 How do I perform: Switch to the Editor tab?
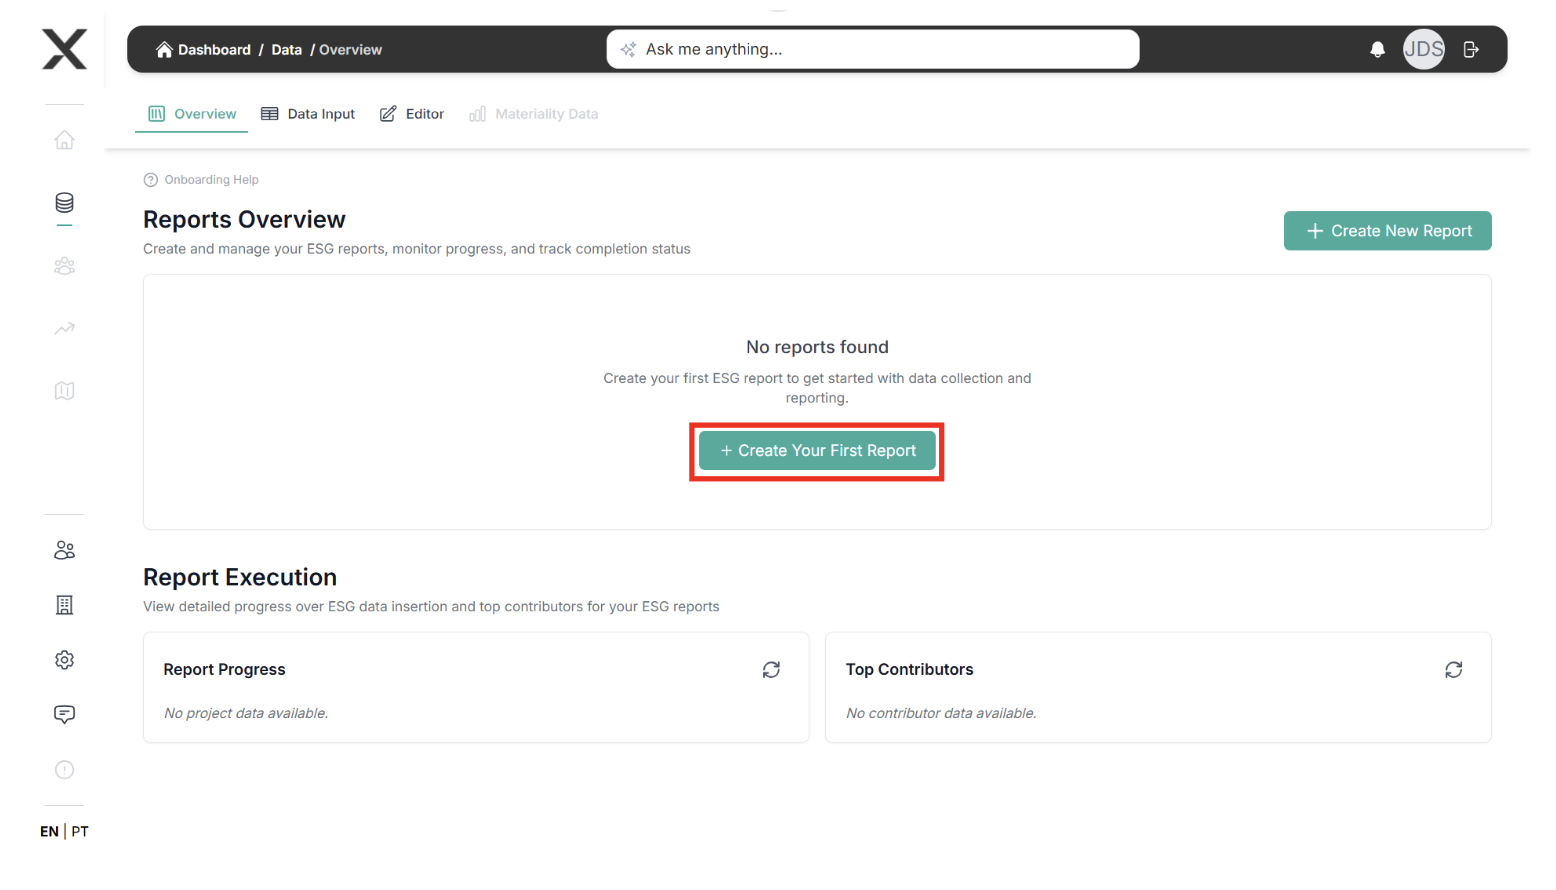[412, 114]
